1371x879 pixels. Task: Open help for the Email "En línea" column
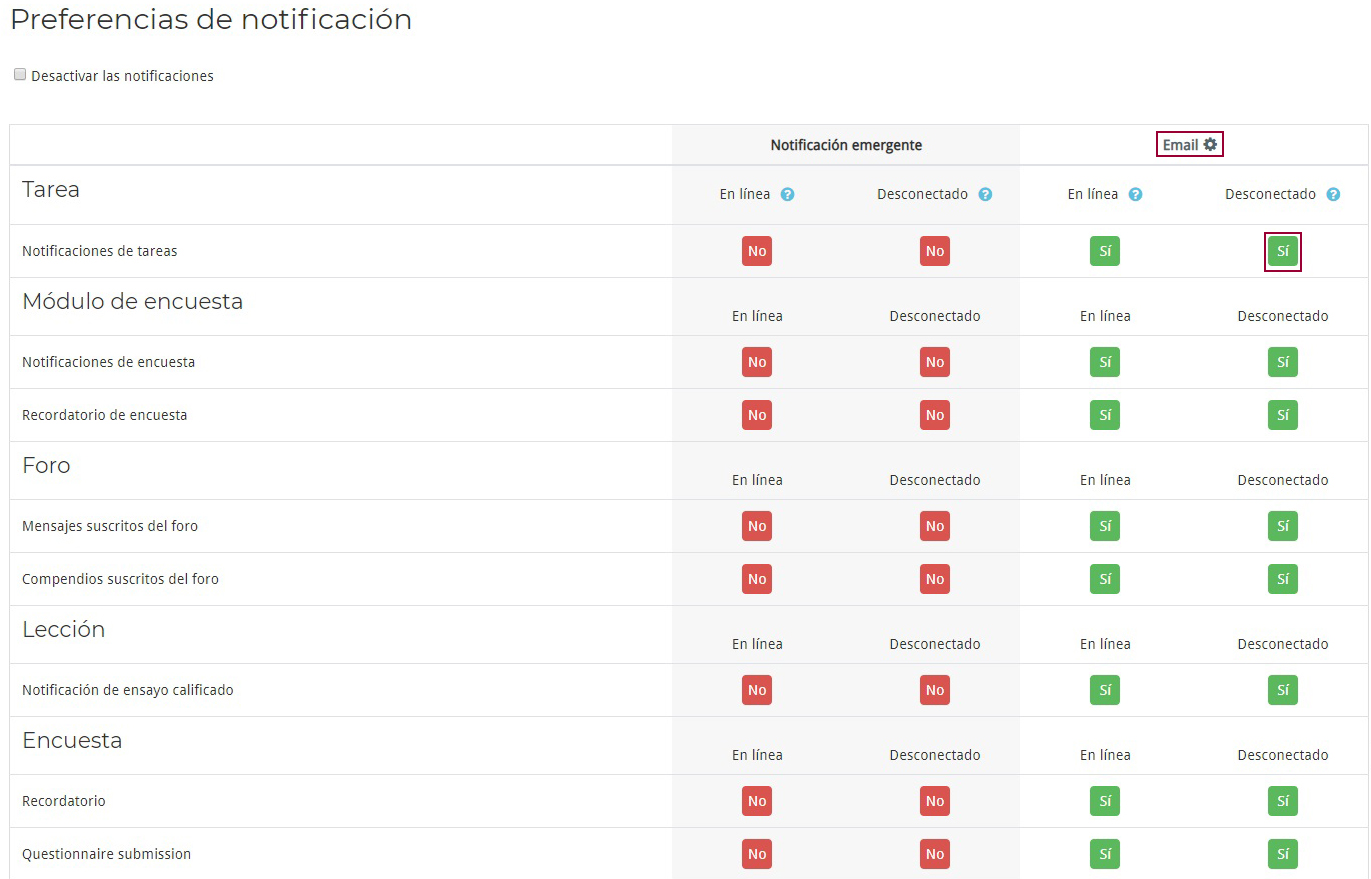point(1136,194)
